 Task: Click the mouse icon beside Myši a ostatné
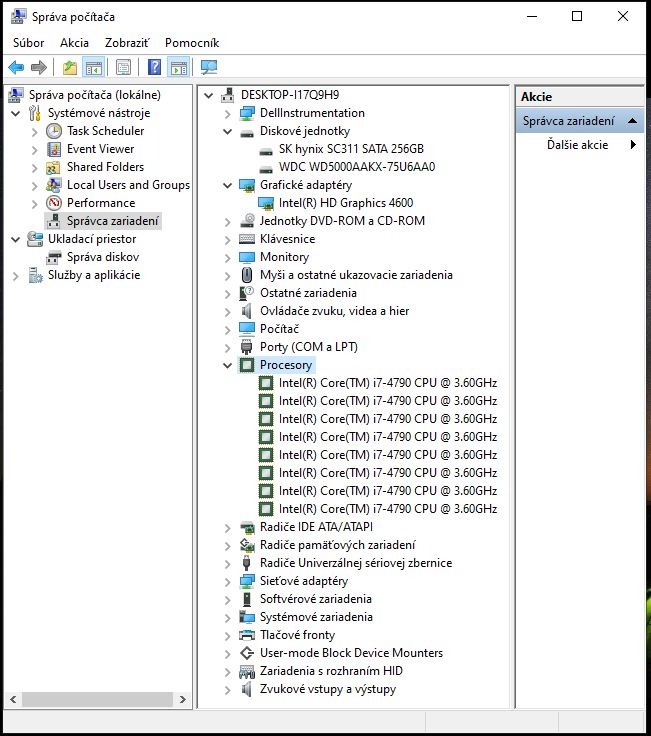247,275
